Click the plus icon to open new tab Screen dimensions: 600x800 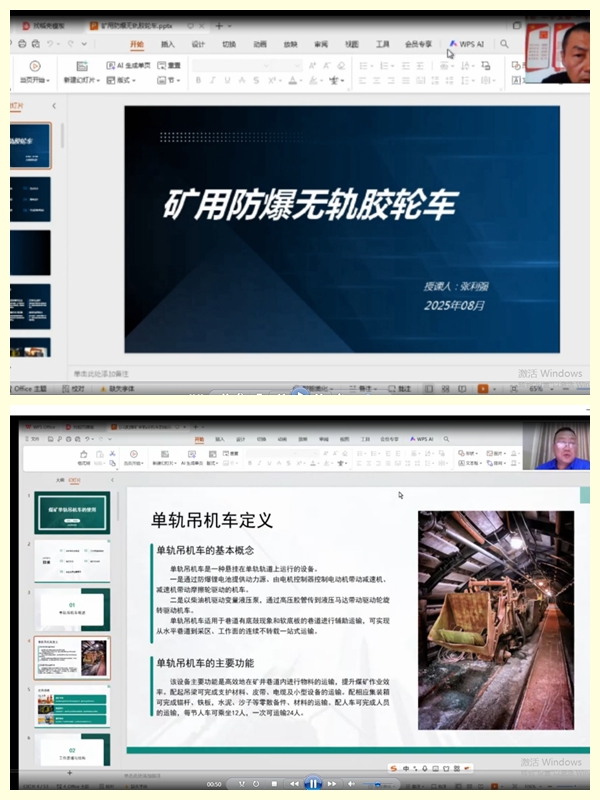218,24
